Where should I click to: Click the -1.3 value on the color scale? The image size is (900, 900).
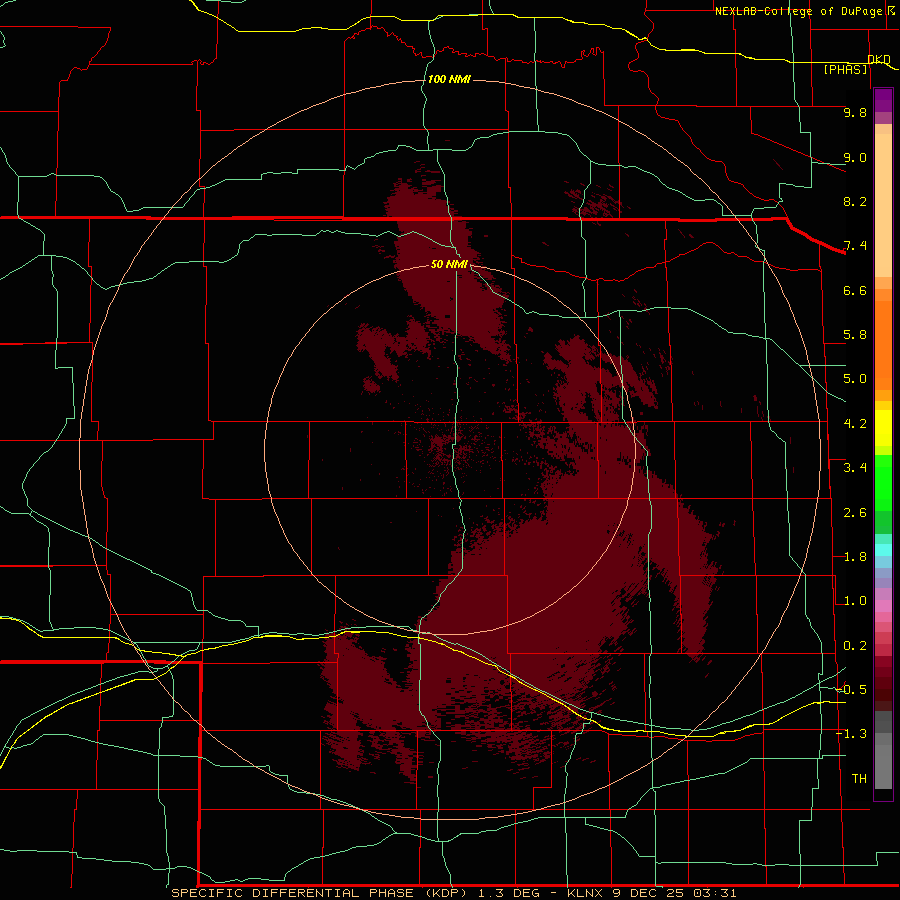tap(851, 734)
